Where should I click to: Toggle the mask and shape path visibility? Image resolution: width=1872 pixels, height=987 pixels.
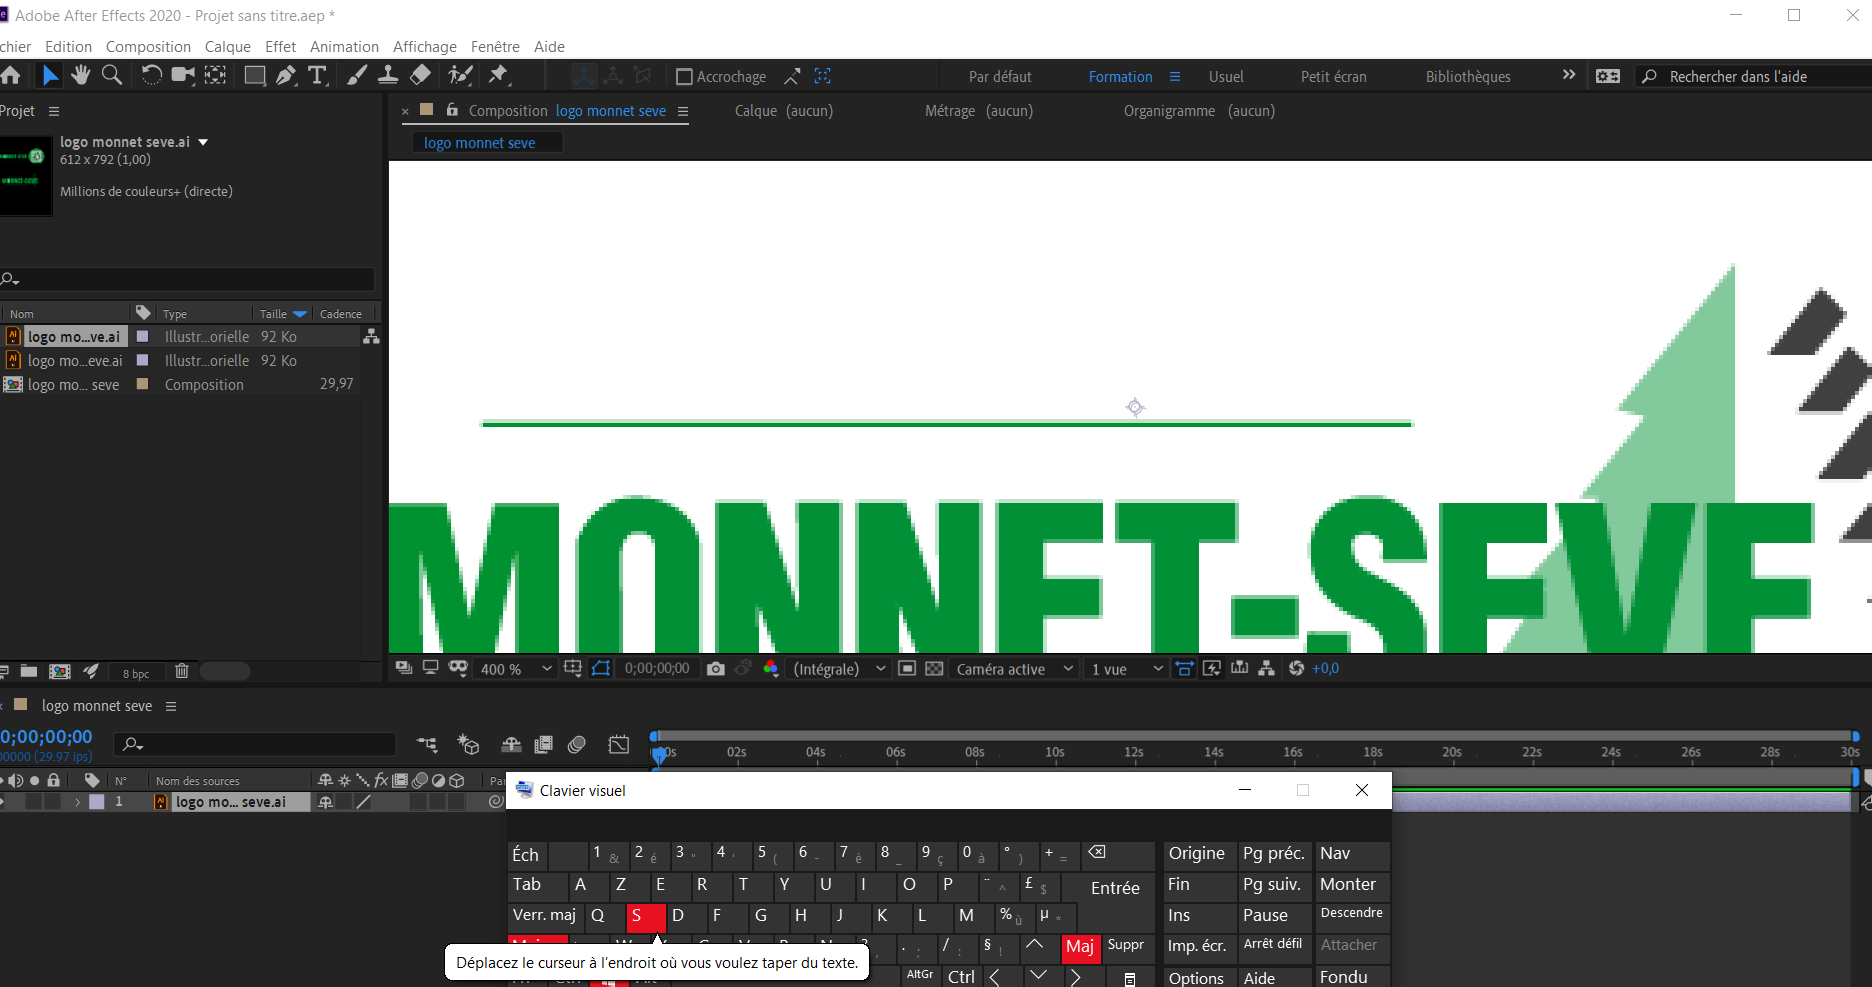[601, 668]
